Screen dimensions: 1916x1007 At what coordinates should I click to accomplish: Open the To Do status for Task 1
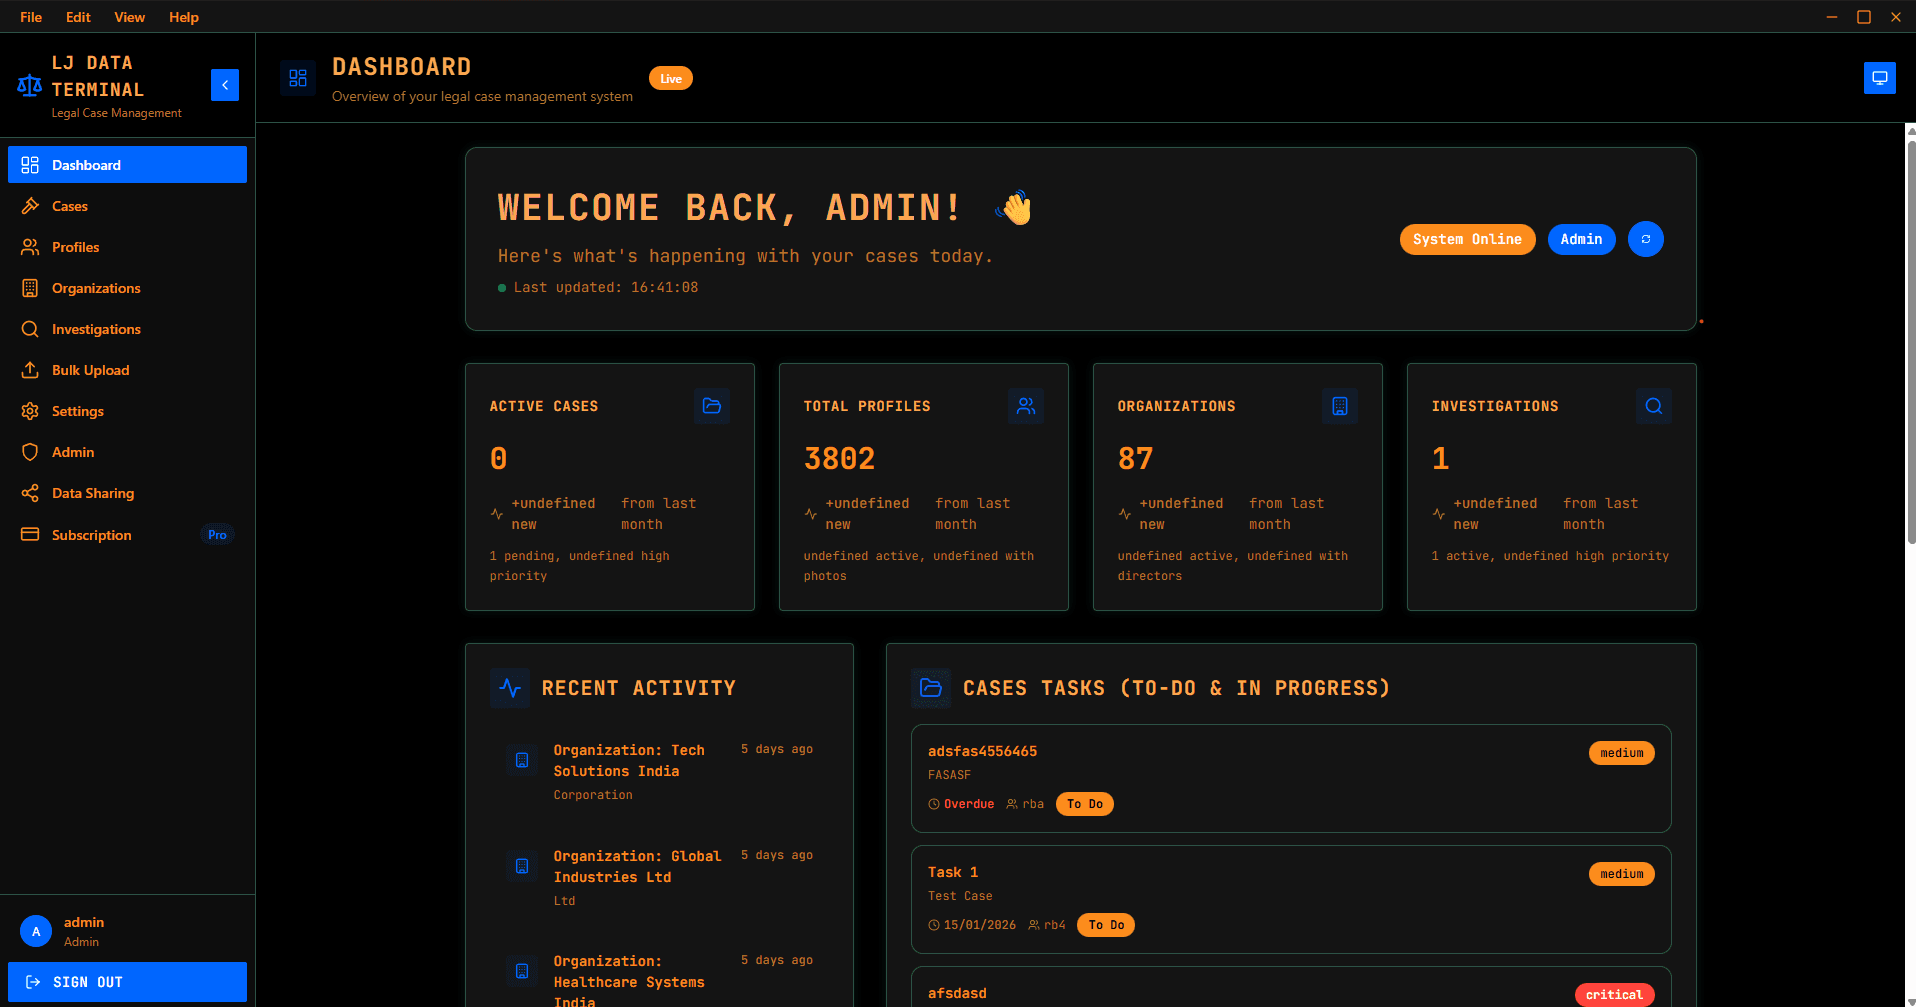[1105, 924]
